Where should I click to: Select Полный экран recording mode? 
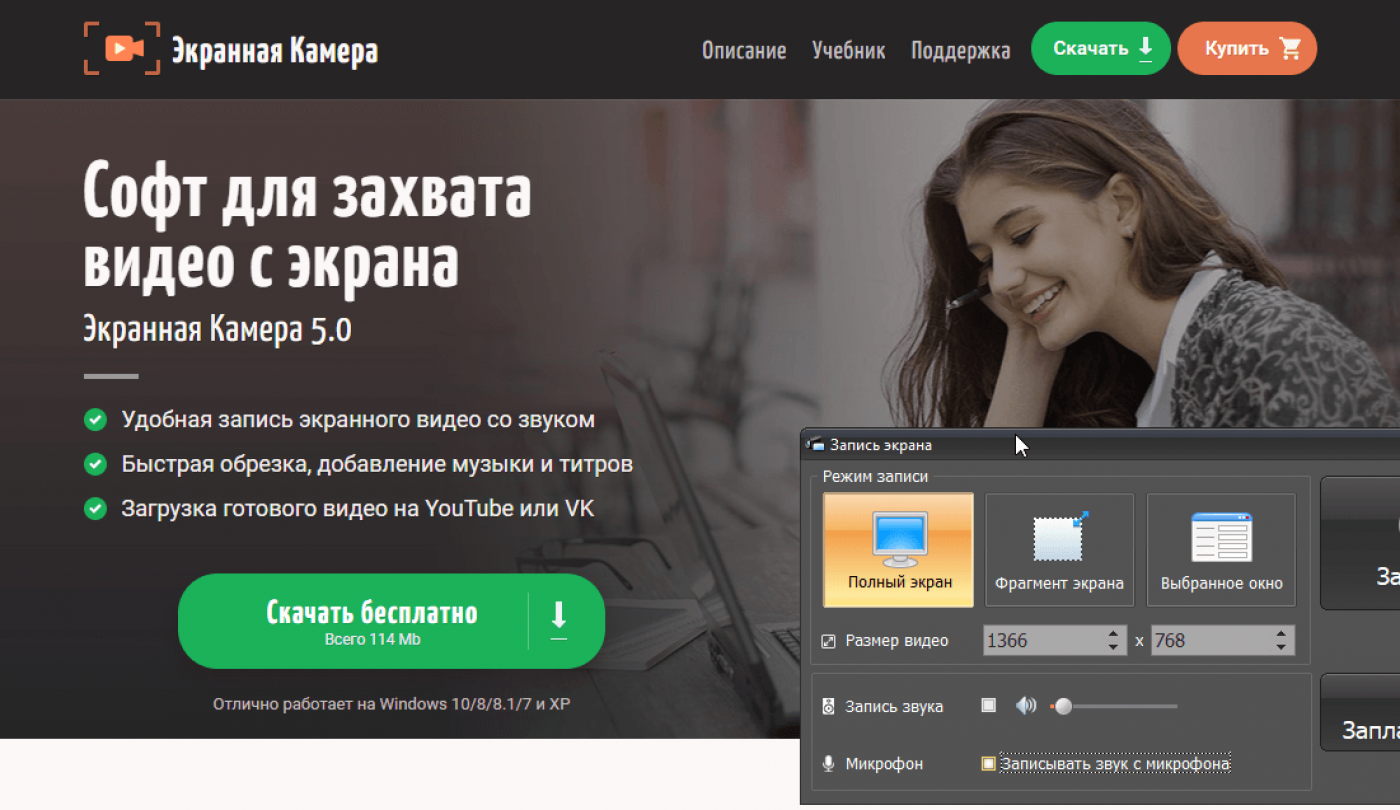tap(899, 550)
